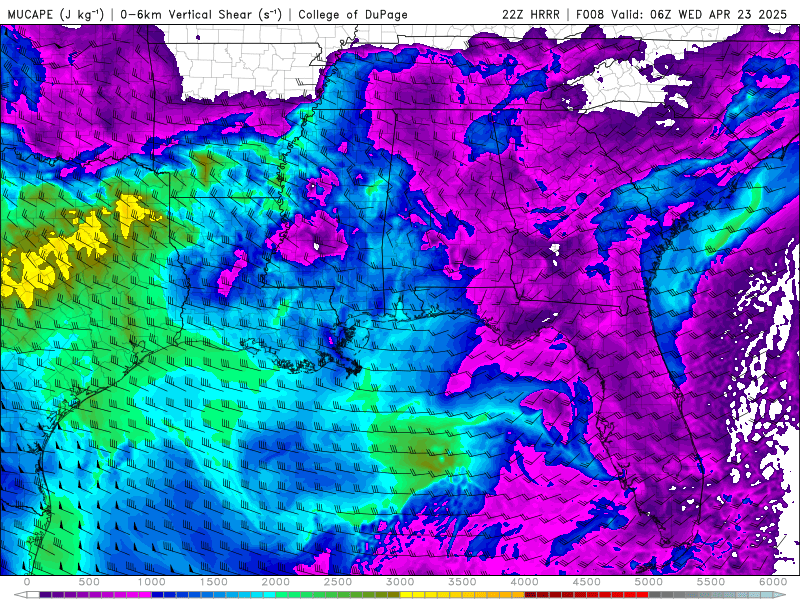The width and height of the screenshot is (800, 600).
Task: Click the "4000" value on the color scale
Action: tap(525, 582)
